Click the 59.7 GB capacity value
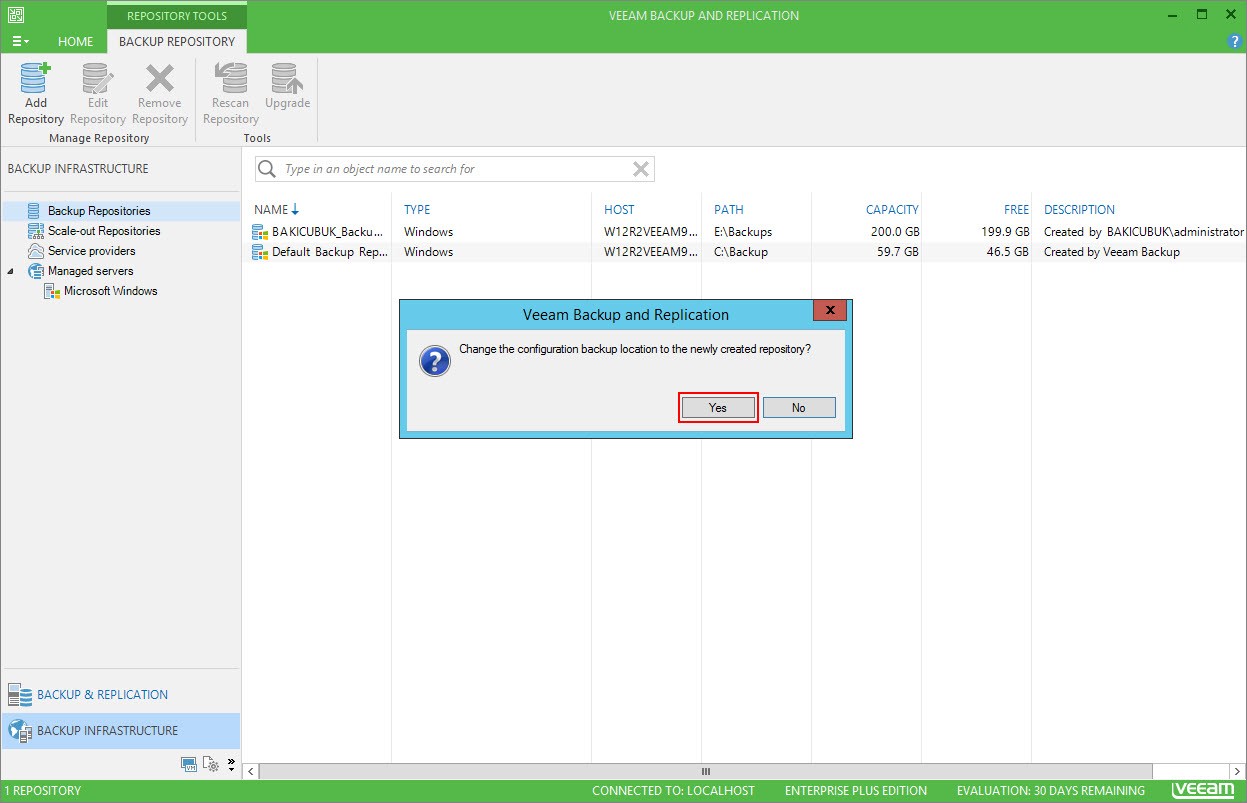This screenshot has height=803, width=1247. [x=897, y=252]
